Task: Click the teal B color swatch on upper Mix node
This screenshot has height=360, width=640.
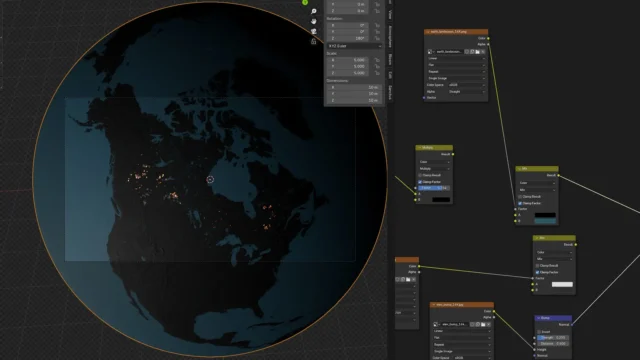Action: tap(545, 221)
